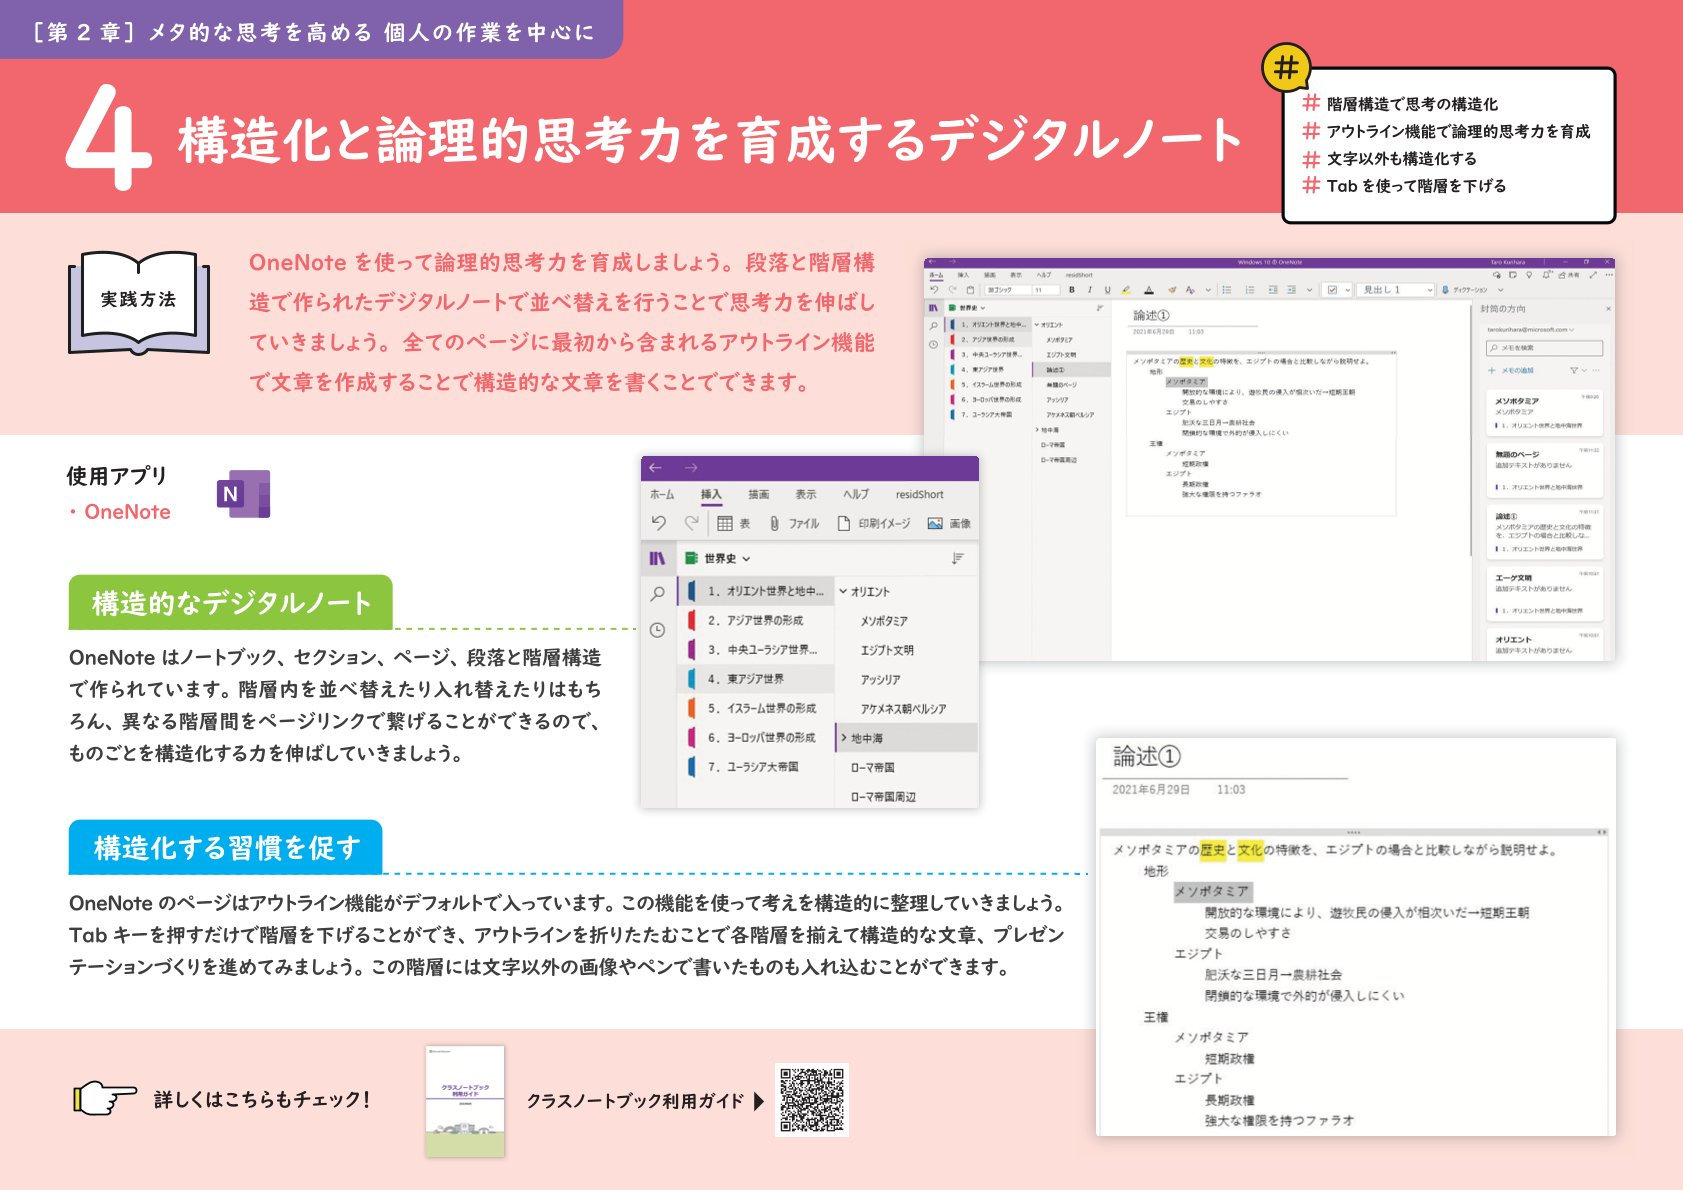Click メモの追加 in the feed pane

click(1512, 370)
